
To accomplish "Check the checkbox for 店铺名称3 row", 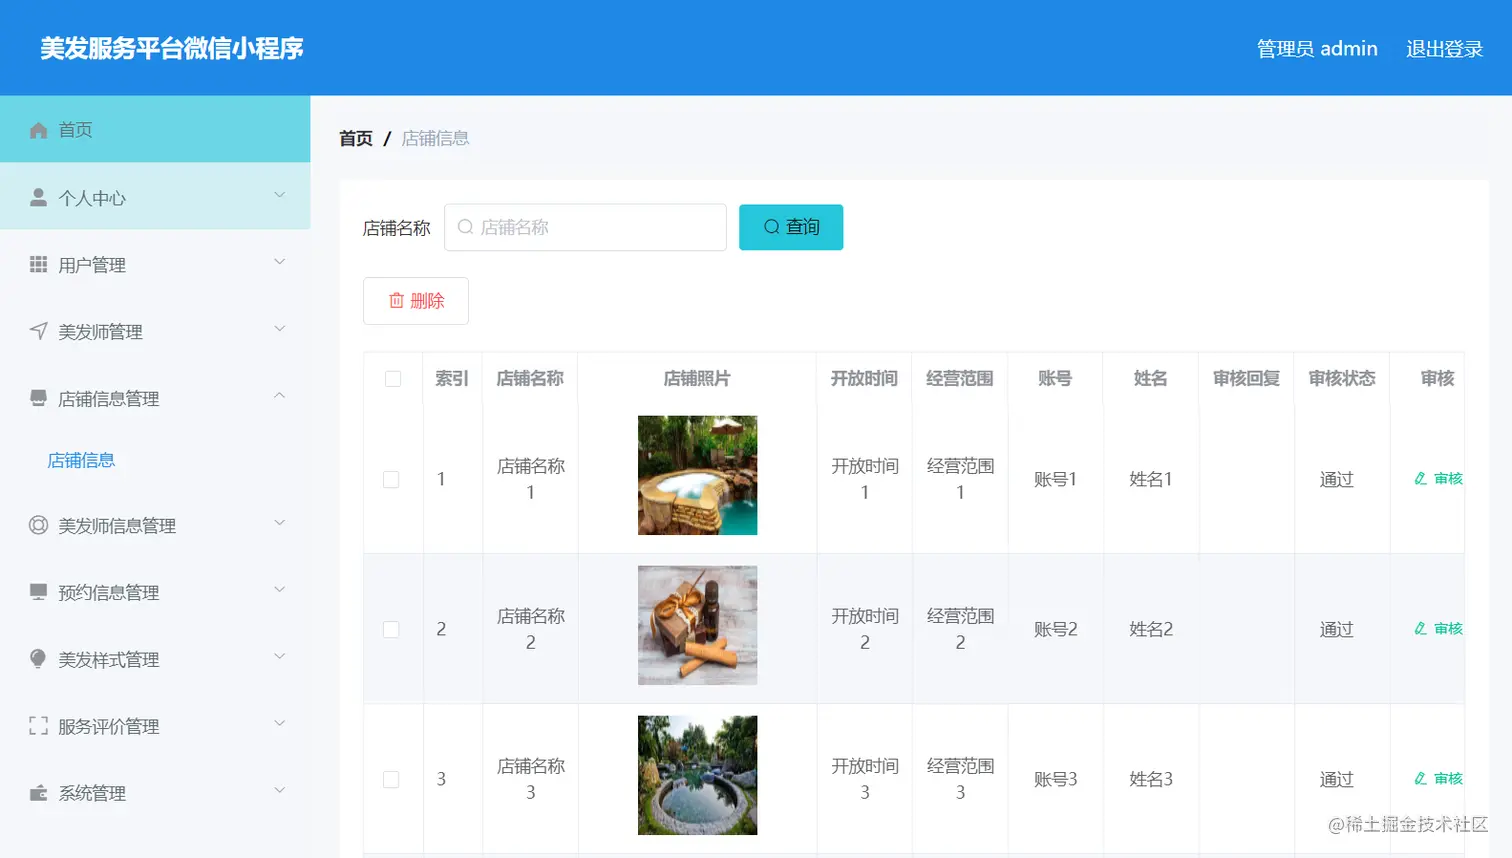I will 391,780.
